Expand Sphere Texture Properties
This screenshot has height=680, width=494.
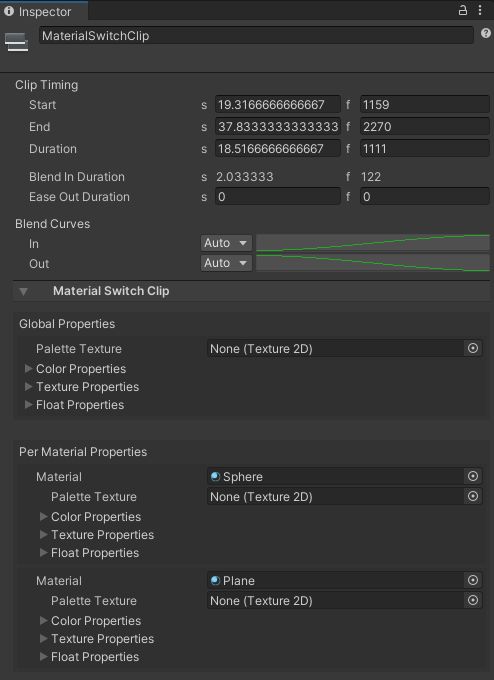43,535
